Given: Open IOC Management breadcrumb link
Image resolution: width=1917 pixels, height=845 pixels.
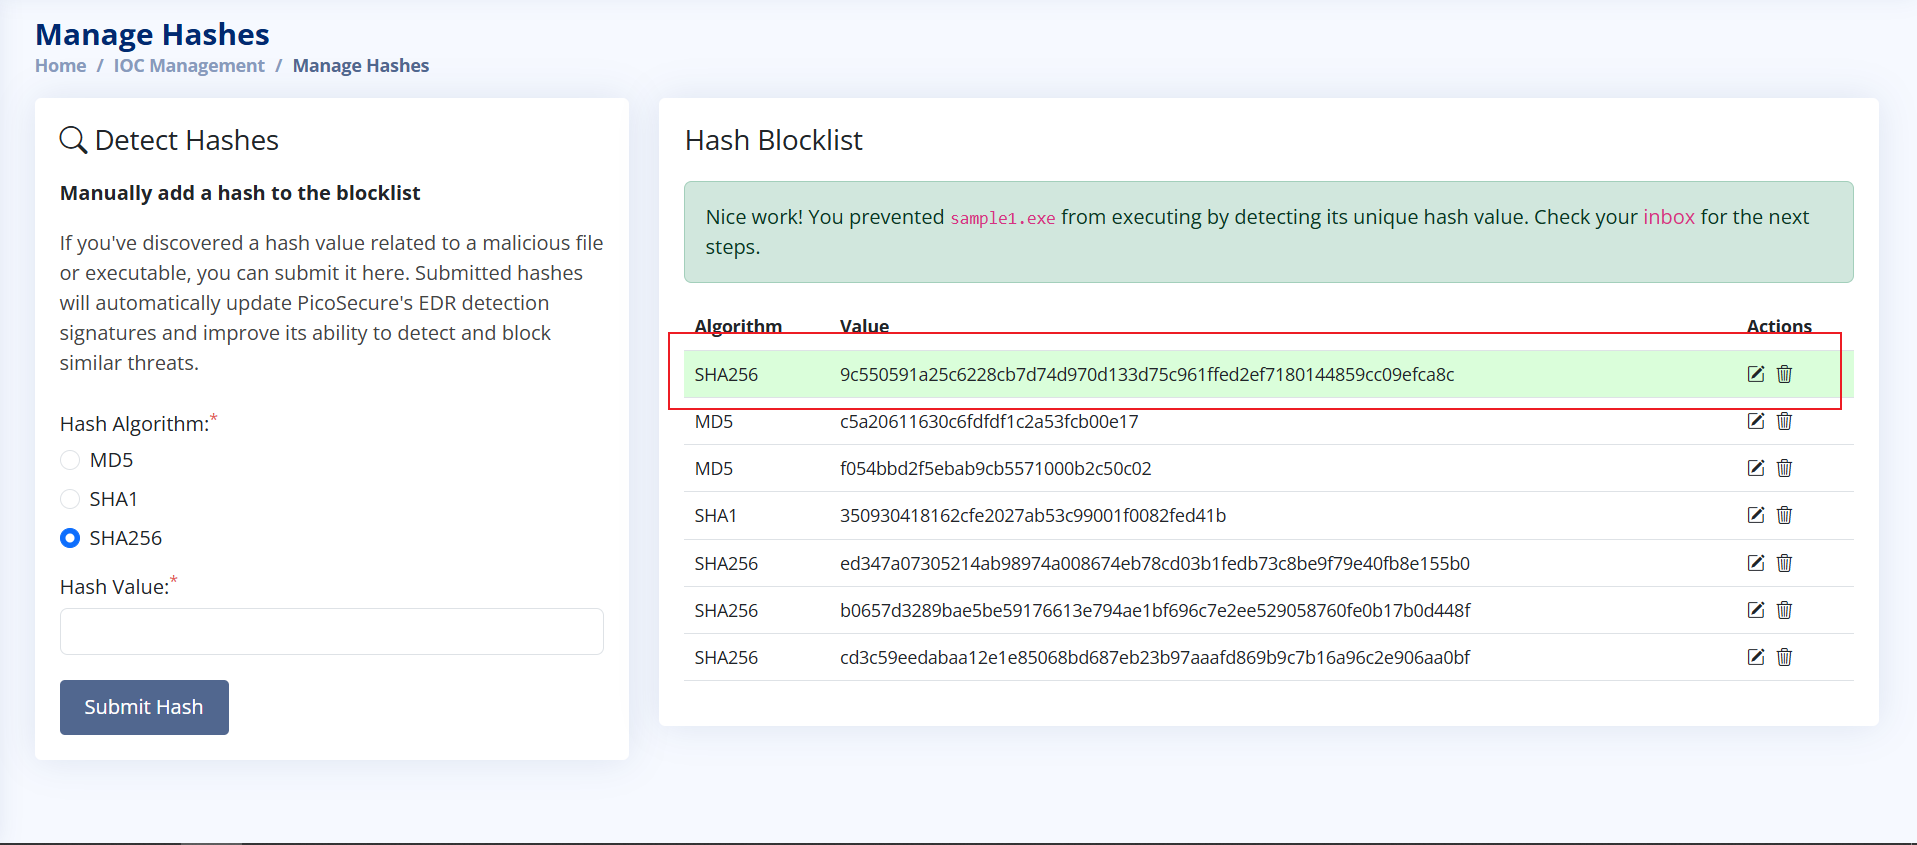Looking at the screenshot, I should point(189,66).
